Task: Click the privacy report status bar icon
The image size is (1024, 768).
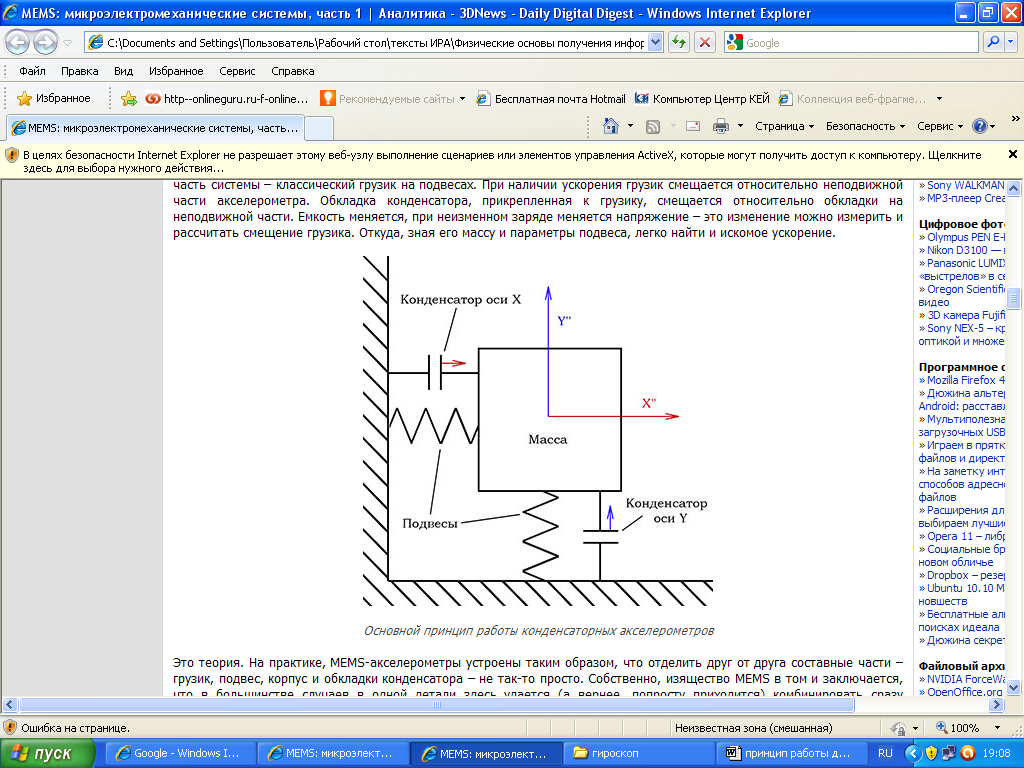Action: (899, 728)
